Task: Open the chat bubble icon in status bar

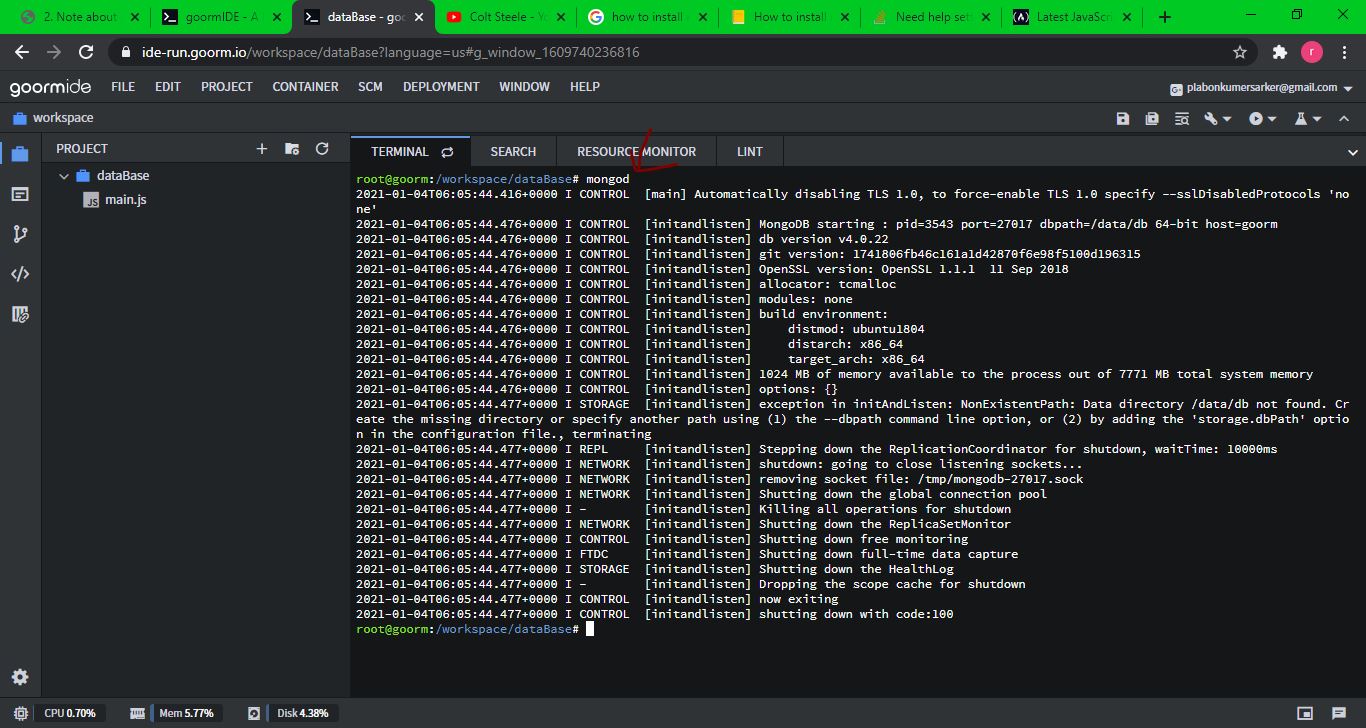Action: pos(1339,713)
